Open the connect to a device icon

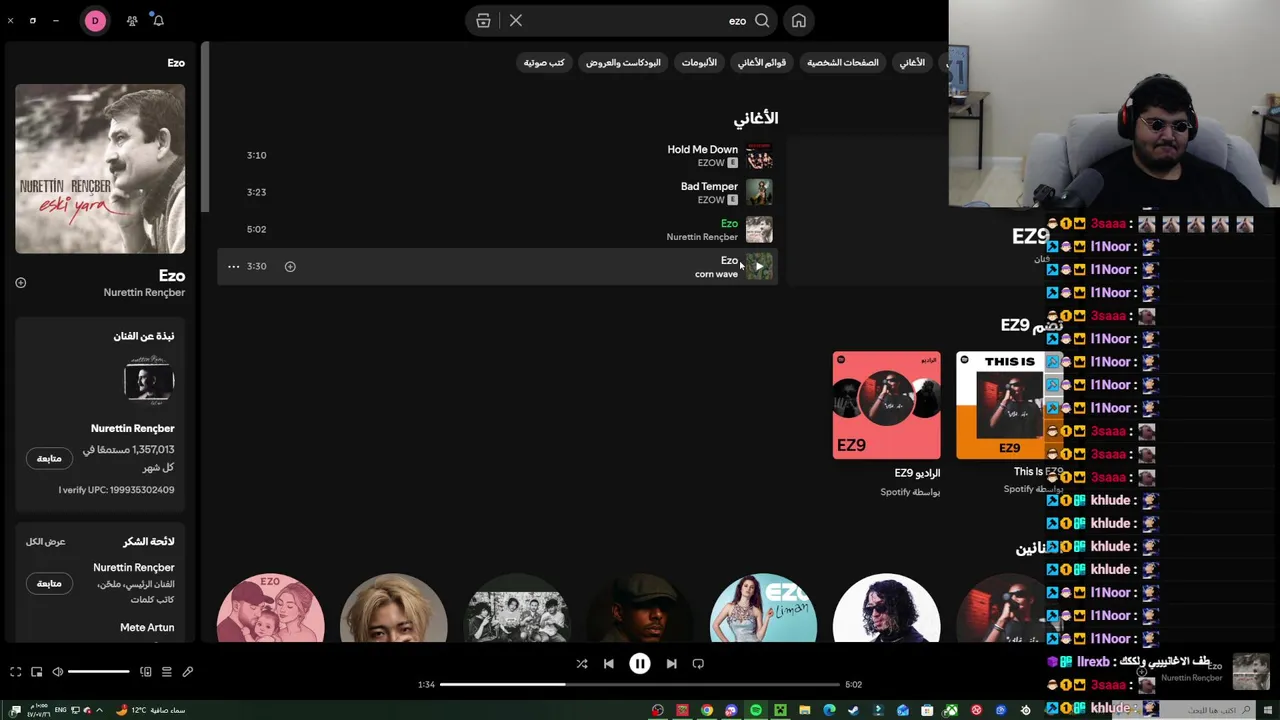(146, 672)
